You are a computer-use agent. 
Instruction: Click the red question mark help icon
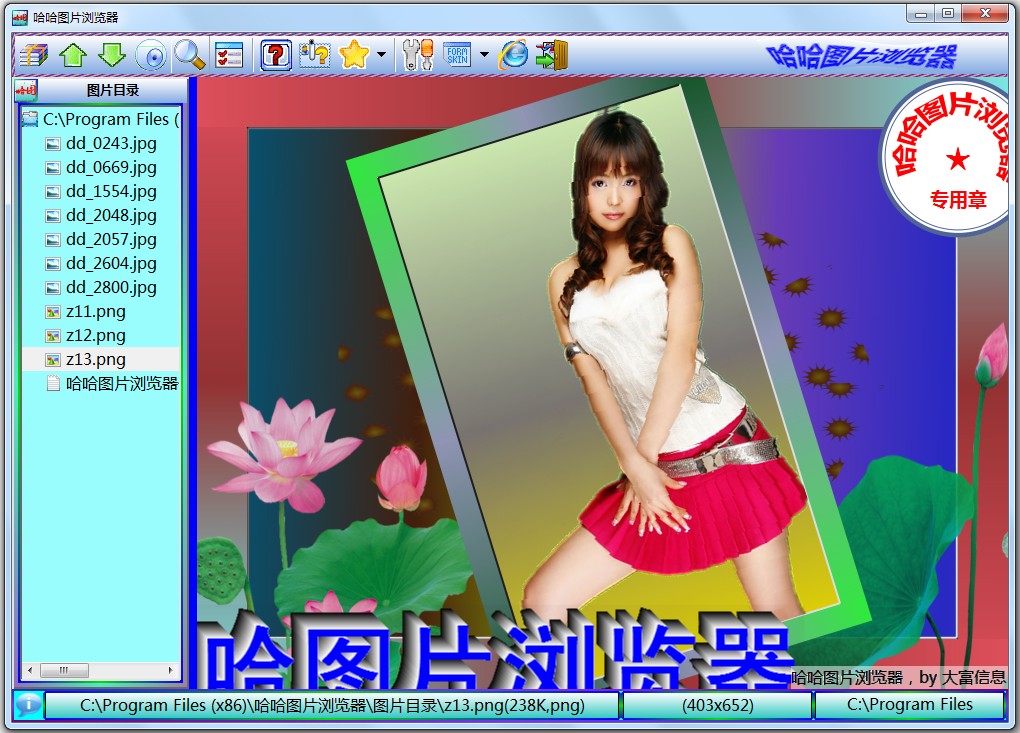click(x=275, y=54)
